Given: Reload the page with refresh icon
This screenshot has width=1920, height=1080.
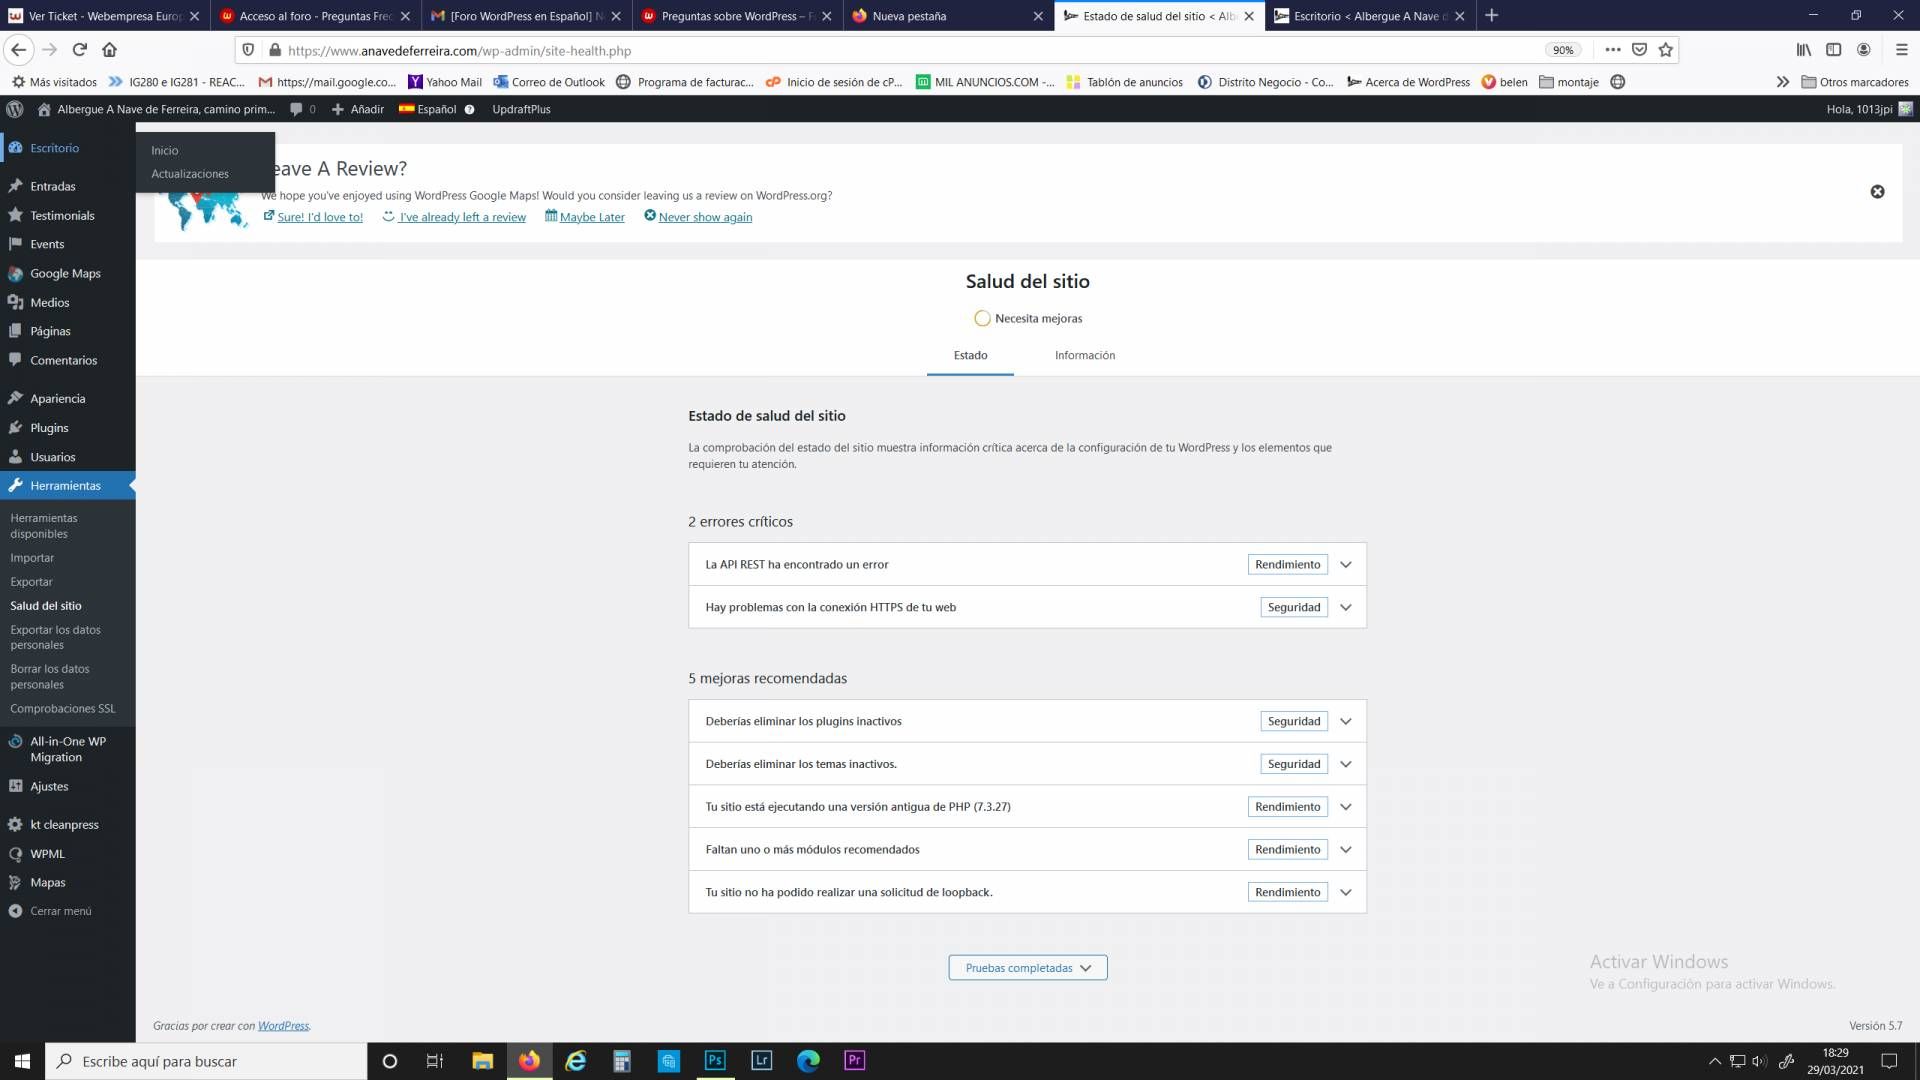Looking at the screenshot, I should tap(80, 50).
